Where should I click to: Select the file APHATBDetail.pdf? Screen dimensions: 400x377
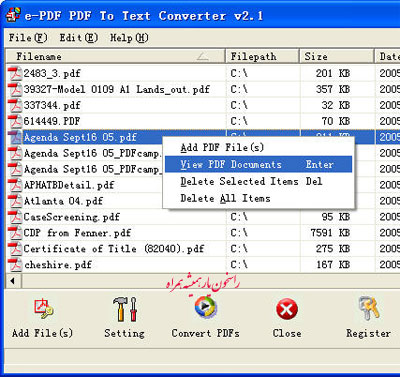69,185
